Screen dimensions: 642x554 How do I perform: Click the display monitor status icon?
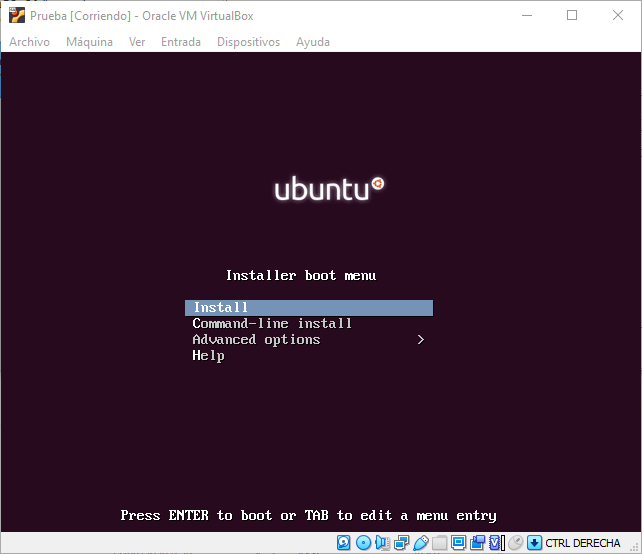pyautogui.click(x=458, y=543)
